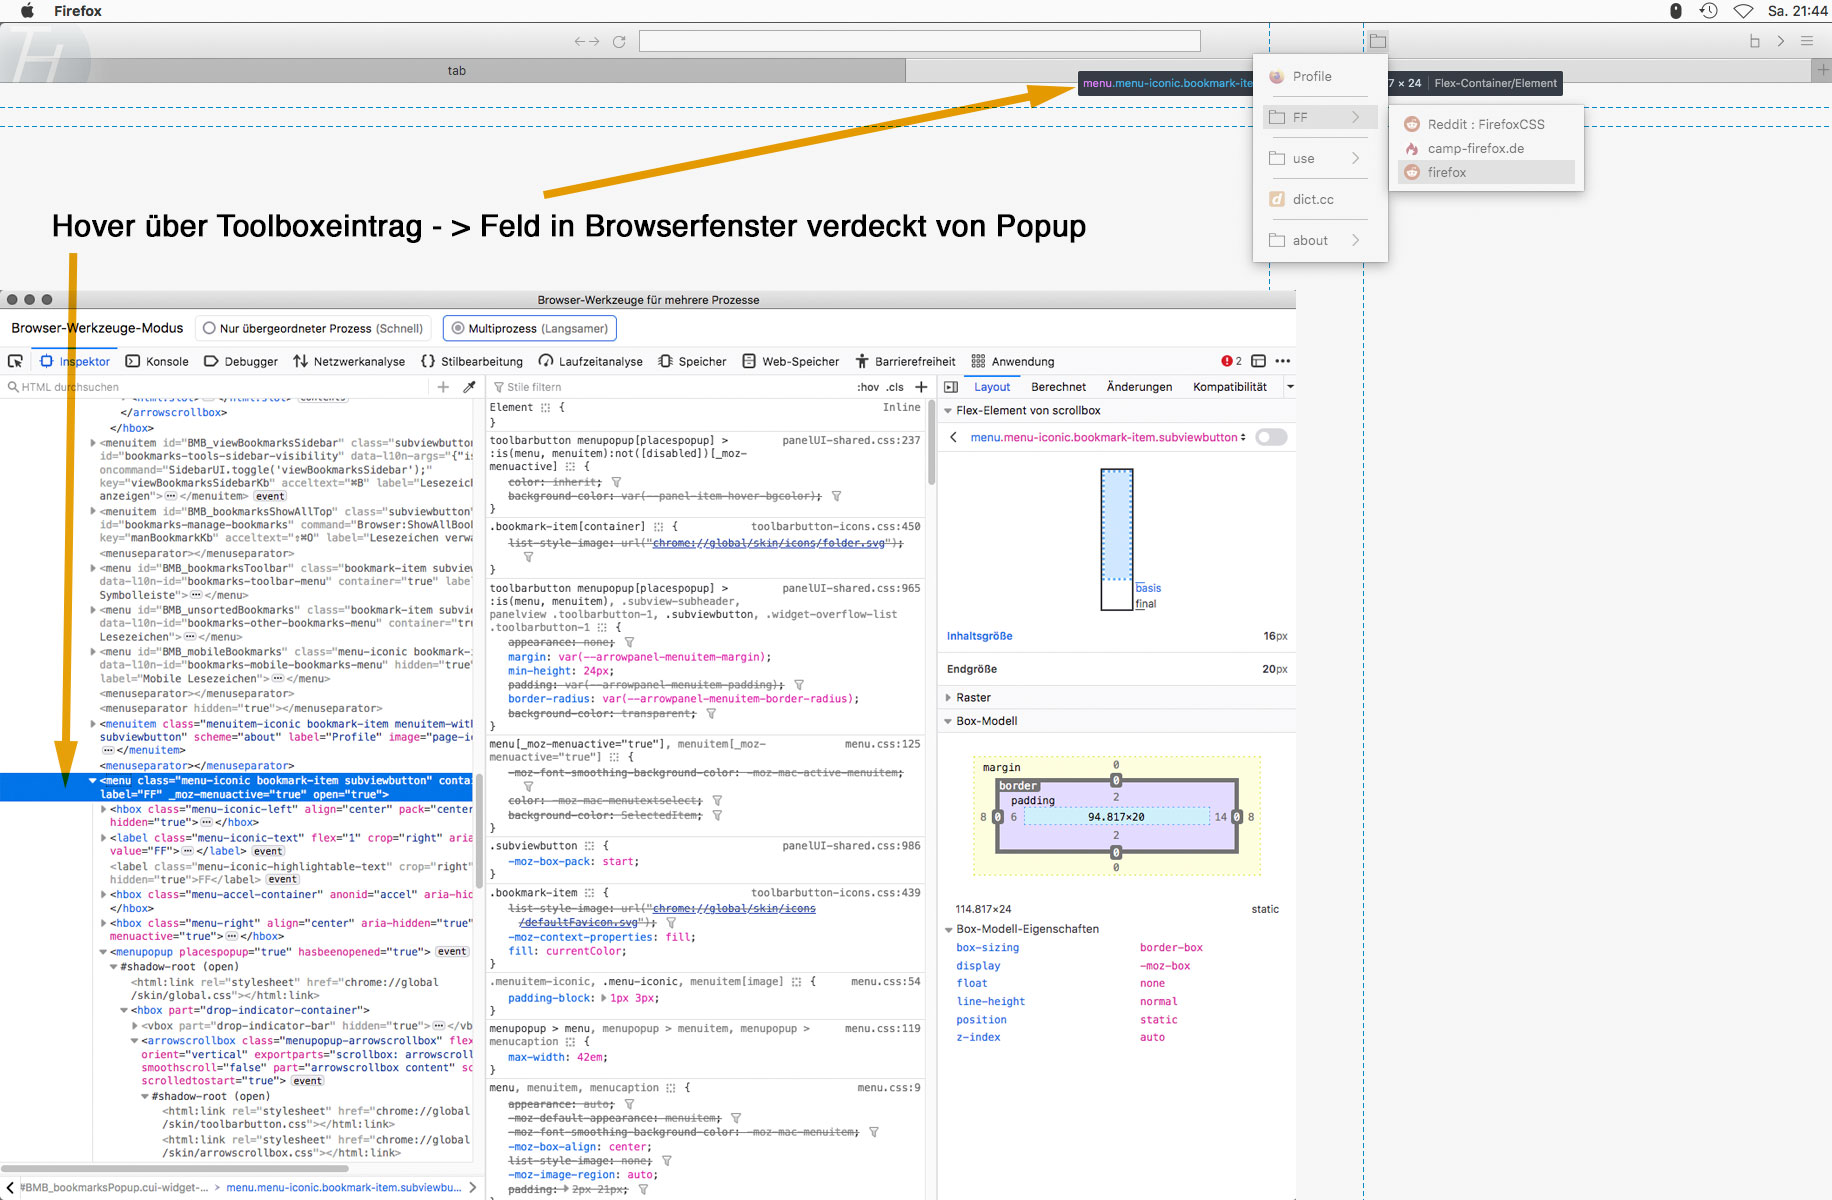Switch to the Änderungen tab
This screenshot has height=1200, width=1832.
point(1139,387)
